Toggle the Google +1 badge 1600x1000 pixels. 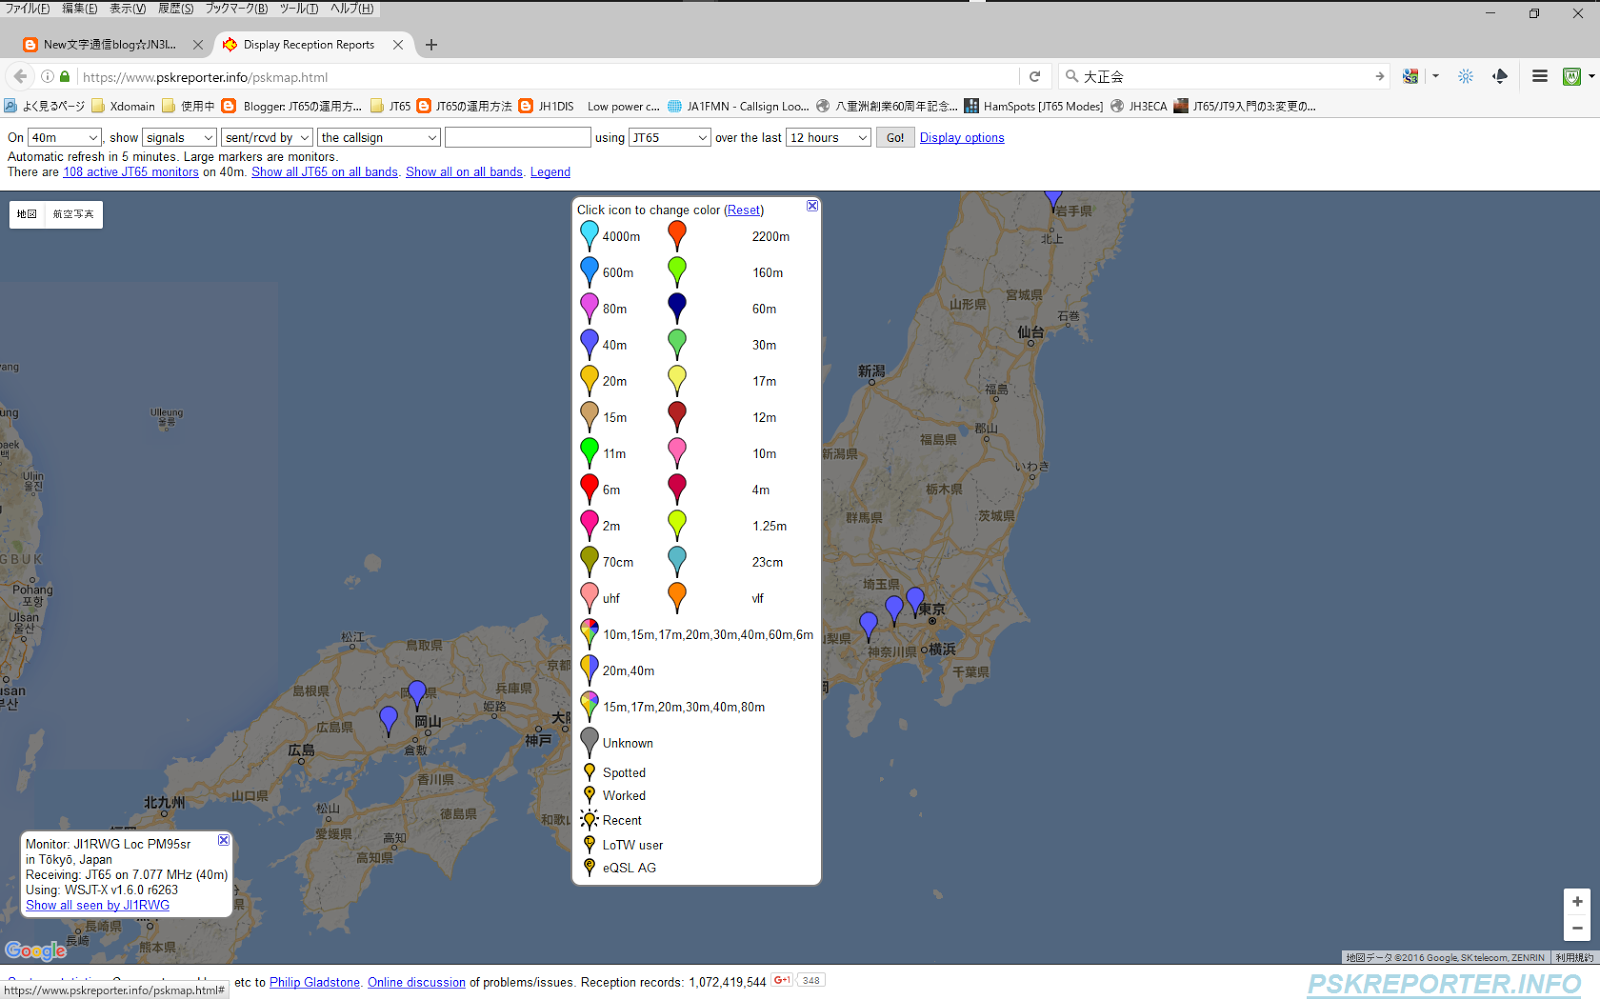tap(781, 980)
